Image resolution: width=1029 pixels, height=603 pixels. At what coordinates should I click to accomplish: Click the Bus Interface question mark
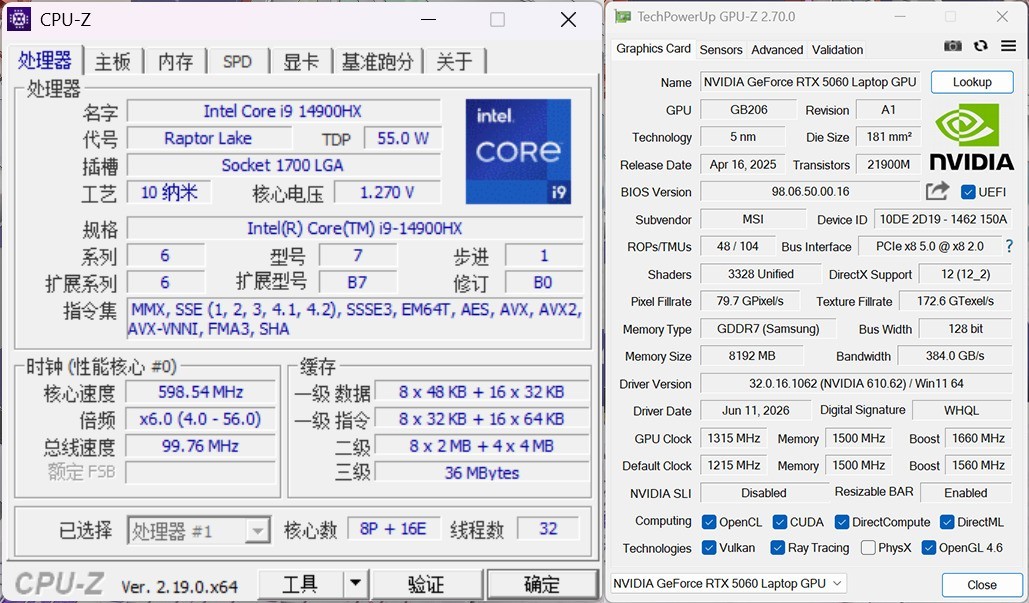click(1009, 246)
